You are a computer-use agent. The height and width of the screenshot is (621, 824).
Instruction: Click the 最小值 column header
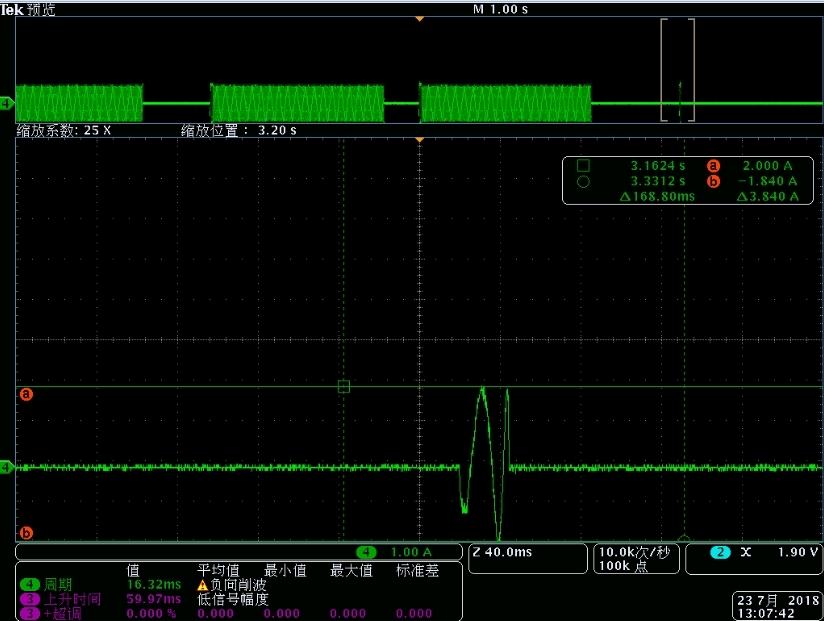coord(285,571)
